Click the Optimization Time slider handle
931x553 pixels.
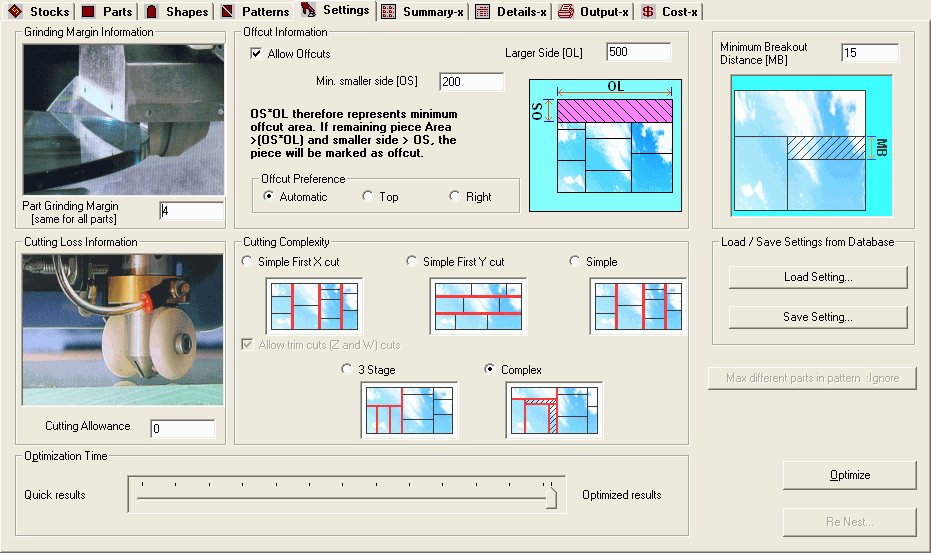tap(551, 497)
